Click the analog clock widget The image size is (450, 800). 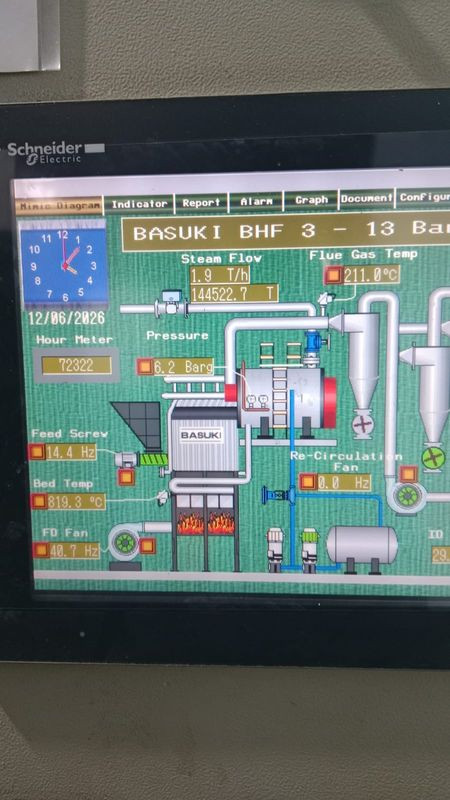click(63, 265)
